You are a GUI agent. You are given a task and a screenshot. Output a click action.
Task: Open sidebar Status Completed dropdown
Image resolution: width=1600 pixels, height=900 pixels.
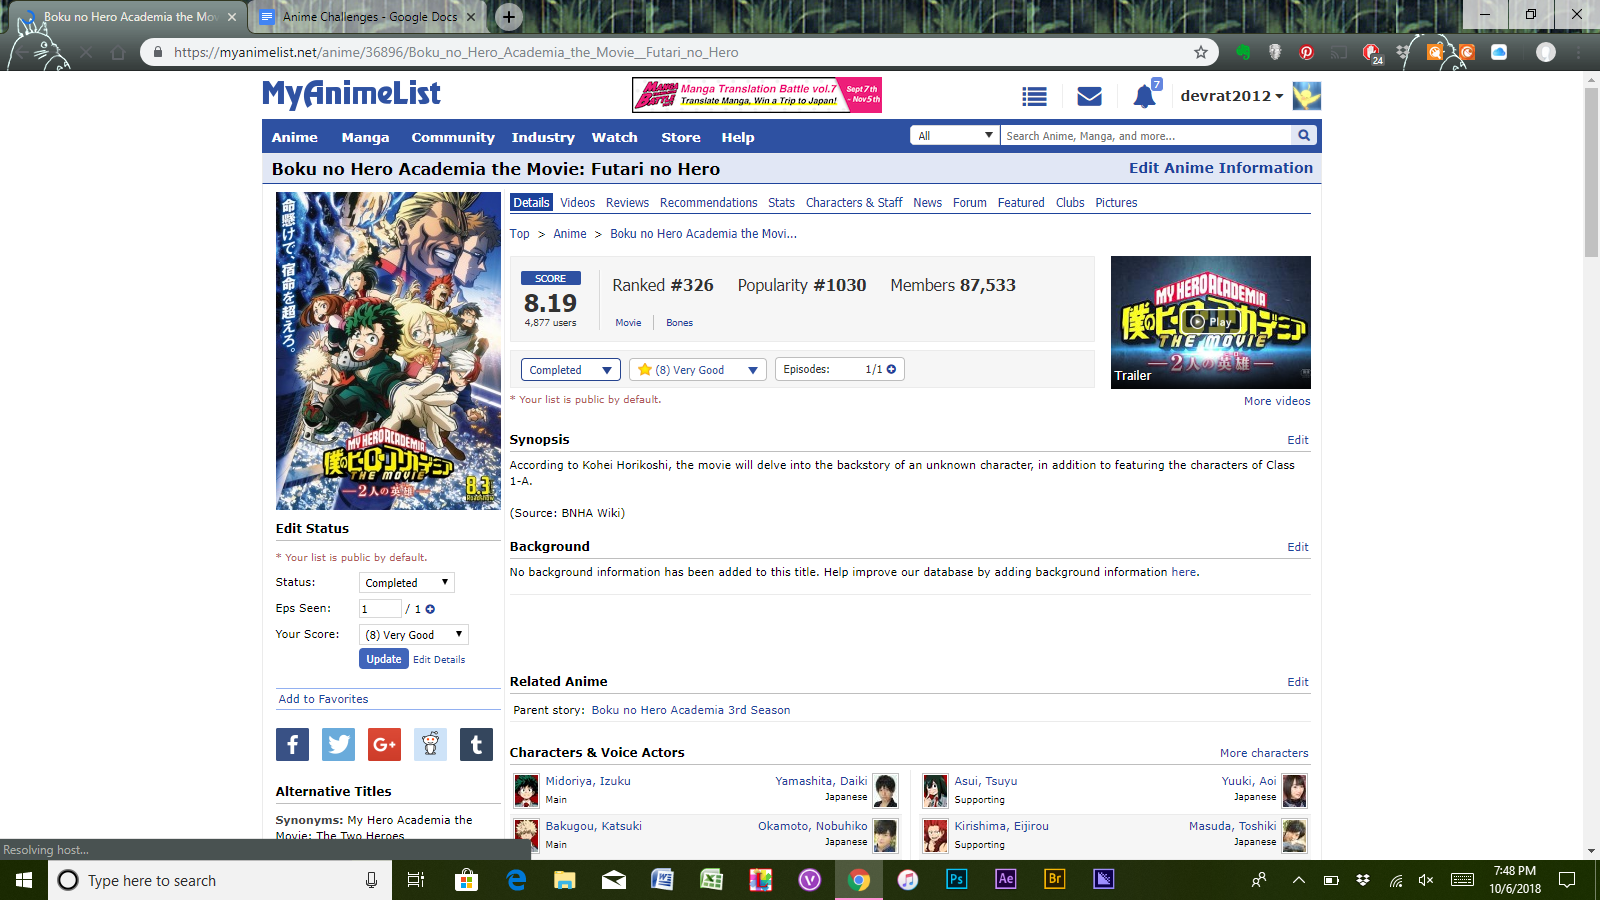pyautogui.click(x=407, y=583)
